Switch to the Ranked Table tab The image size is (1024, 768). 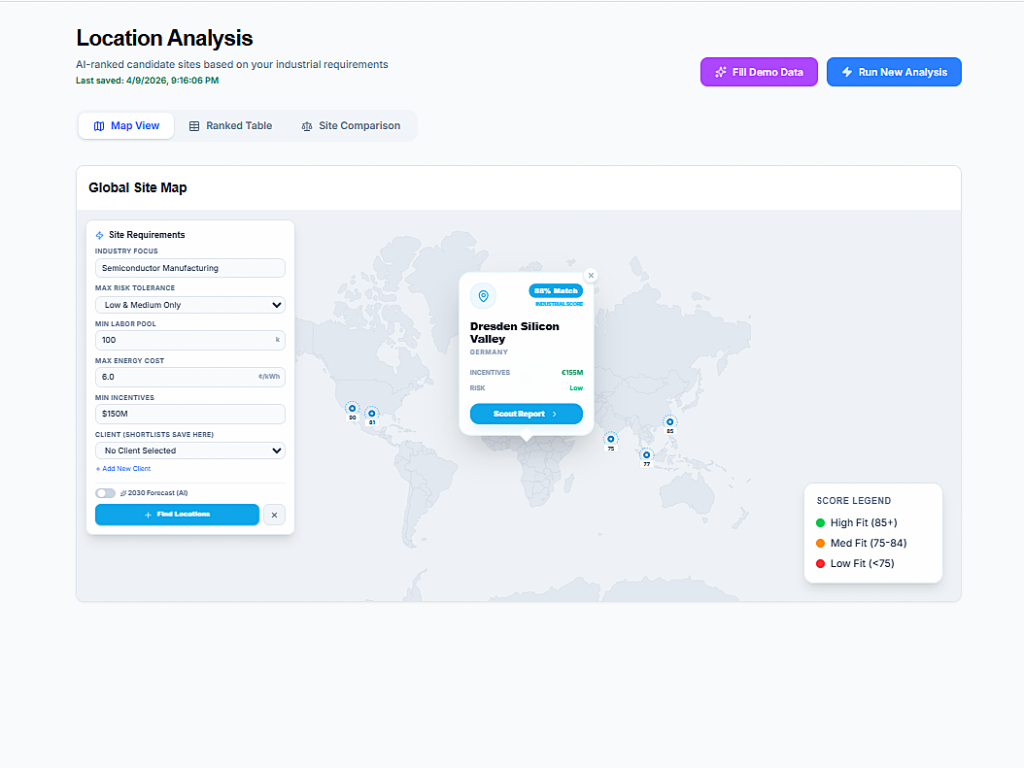point(230,126)
